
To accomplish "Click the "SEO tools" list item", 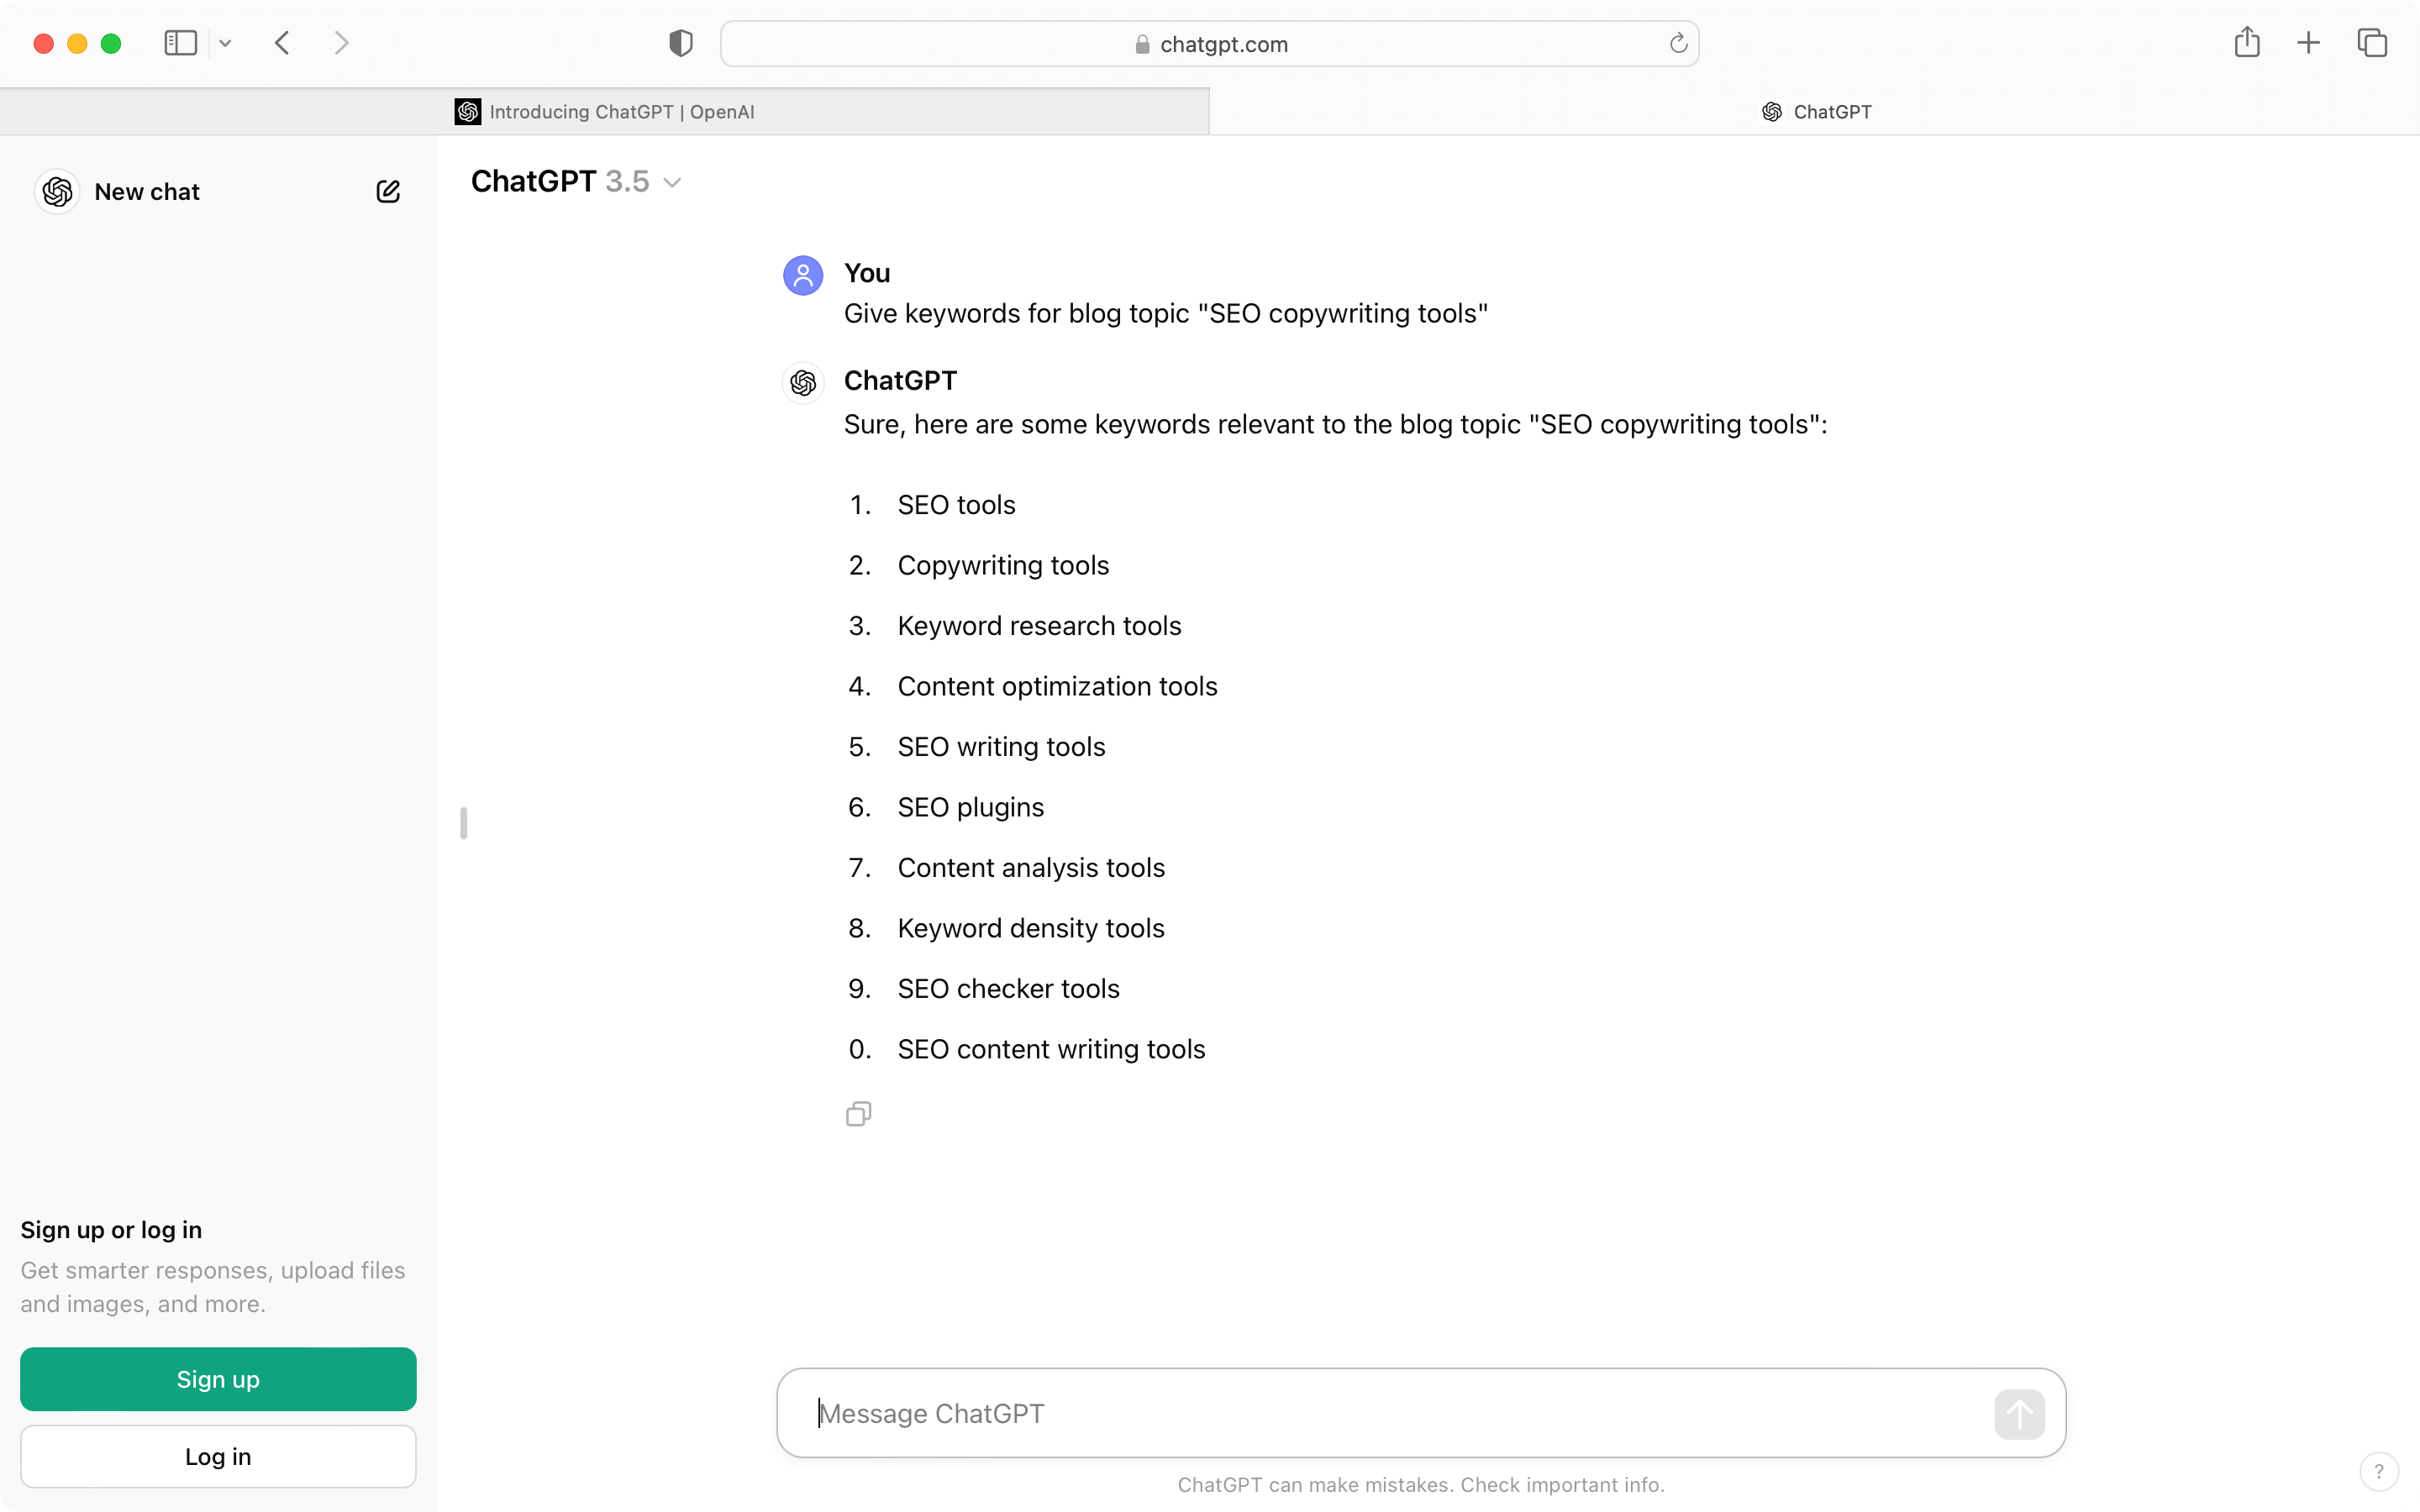I will coord(956,505).
